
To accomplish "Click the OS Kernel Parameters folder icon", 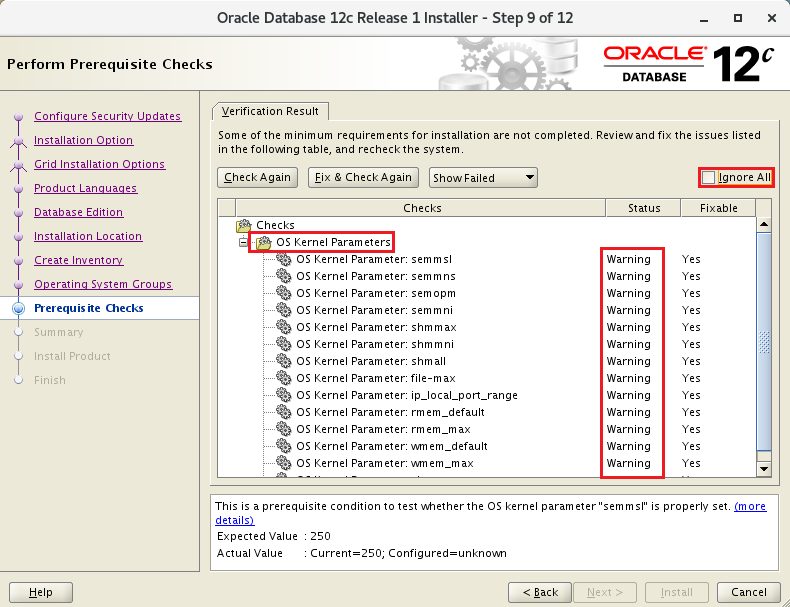I will tap(264, 242).
